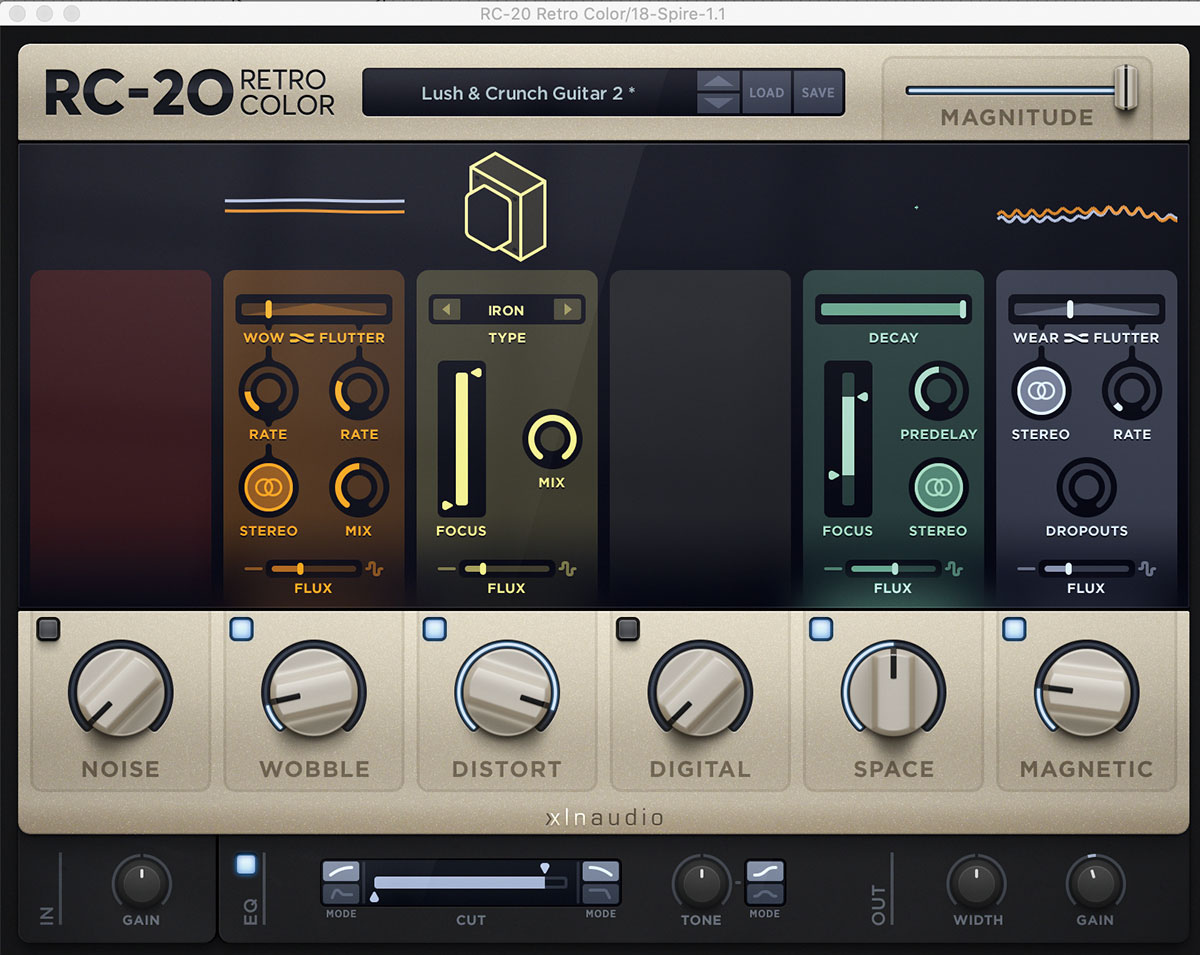Image resolution: width=1200 pixels, height=955 pixels.
Task: Click the IRON type label
Action: 506,310
